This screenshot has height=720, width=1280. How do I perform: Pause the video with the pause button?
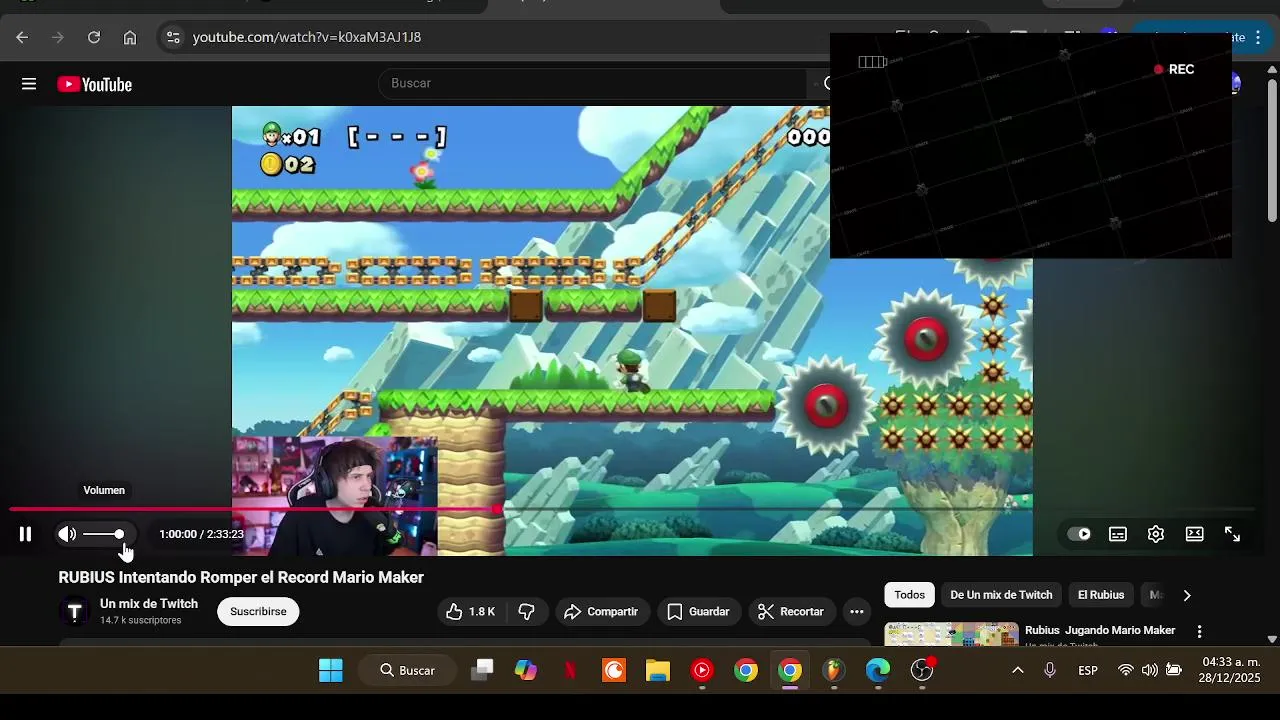(25, 534)
